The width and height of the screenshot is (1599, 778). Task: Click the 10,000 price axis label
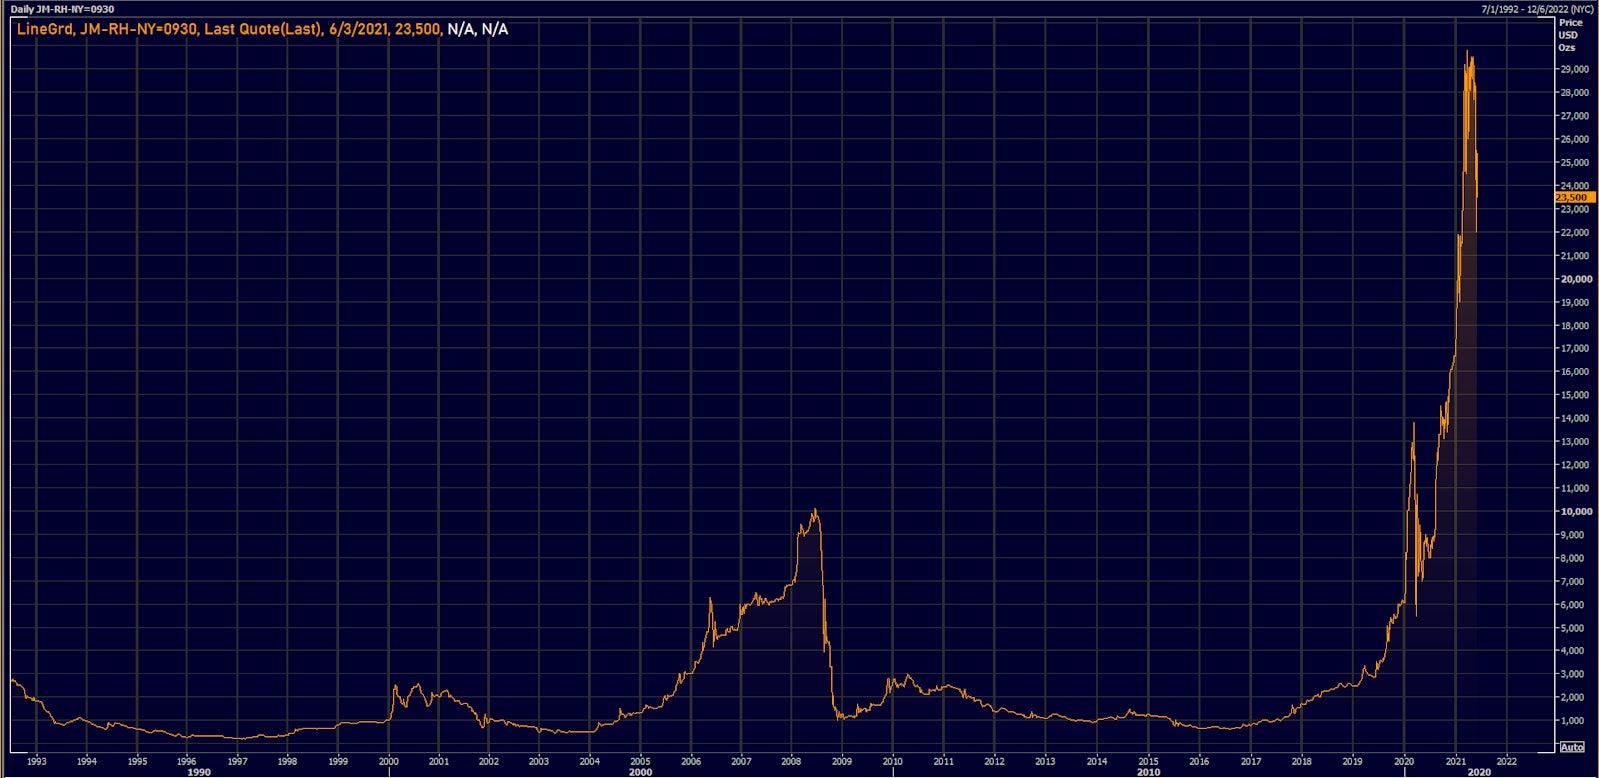click(x=1576, y=511)
